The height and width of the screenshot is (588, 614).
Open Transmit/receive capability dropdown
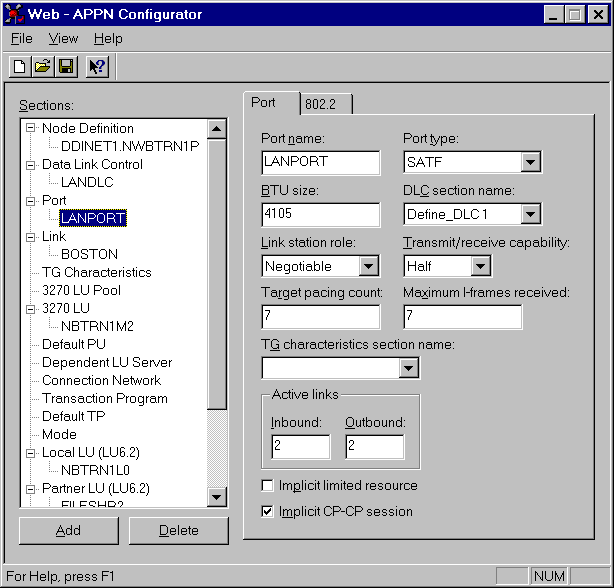(x=481, y=266)
